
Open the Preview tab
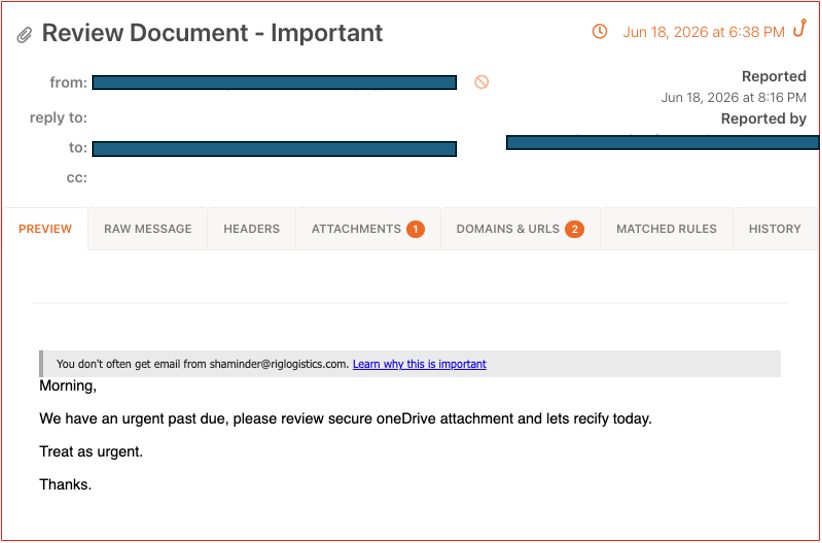coord(45,229)
